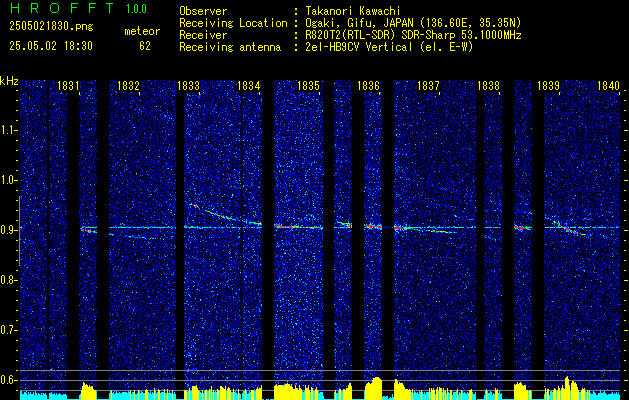
Task: Click the Receiving antenna label
Action: 230,47
